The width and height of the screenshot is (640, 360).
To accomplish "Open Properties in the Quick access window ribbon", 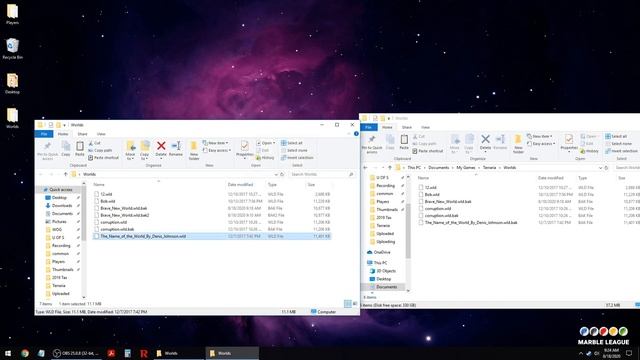I will pos(244,149).
